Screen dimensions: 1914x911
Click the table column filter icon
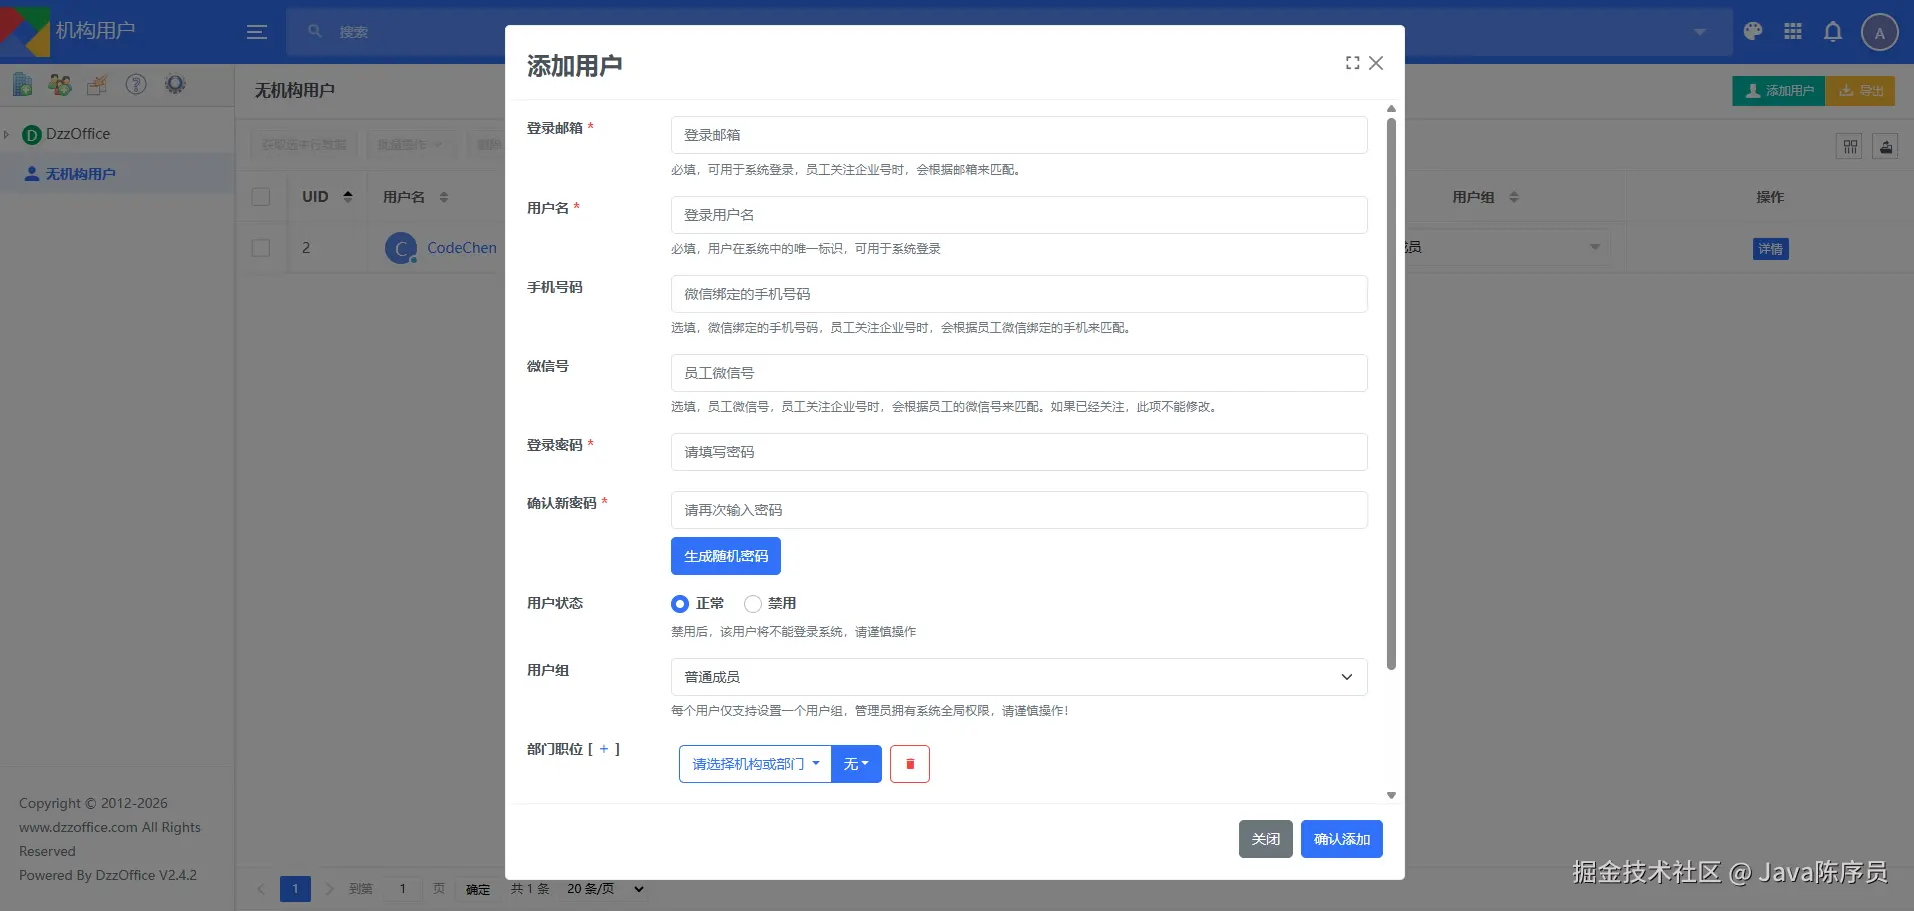point(1850,147)
